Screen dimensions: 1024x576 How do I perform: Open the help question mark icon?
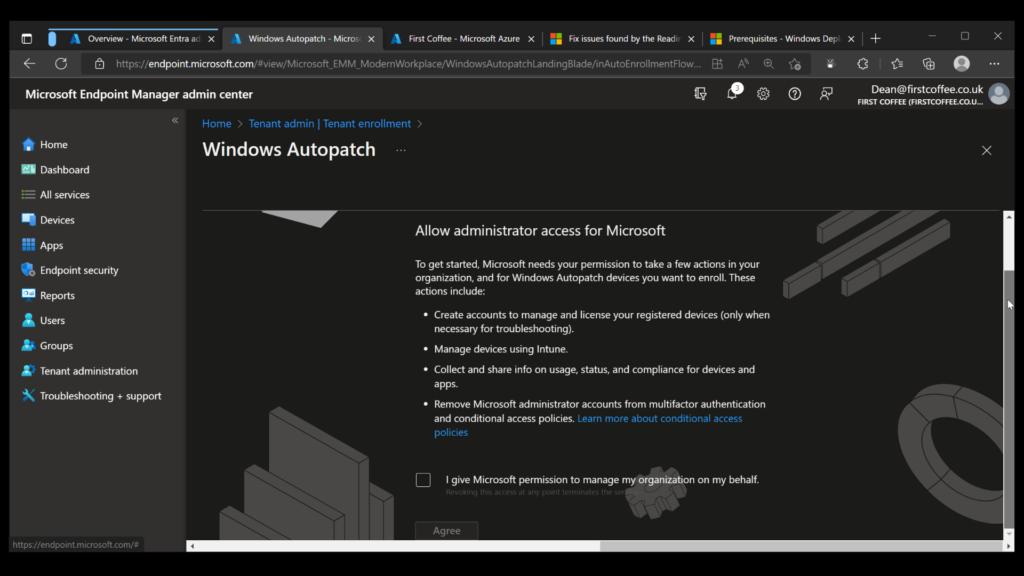tap(794, 93)
